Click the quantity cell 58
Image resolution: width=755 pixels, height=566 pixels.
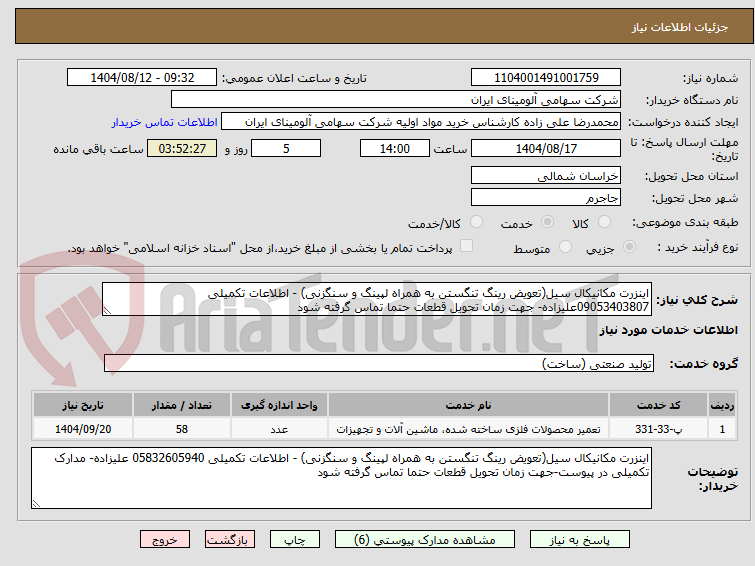[x=182, y=429]
